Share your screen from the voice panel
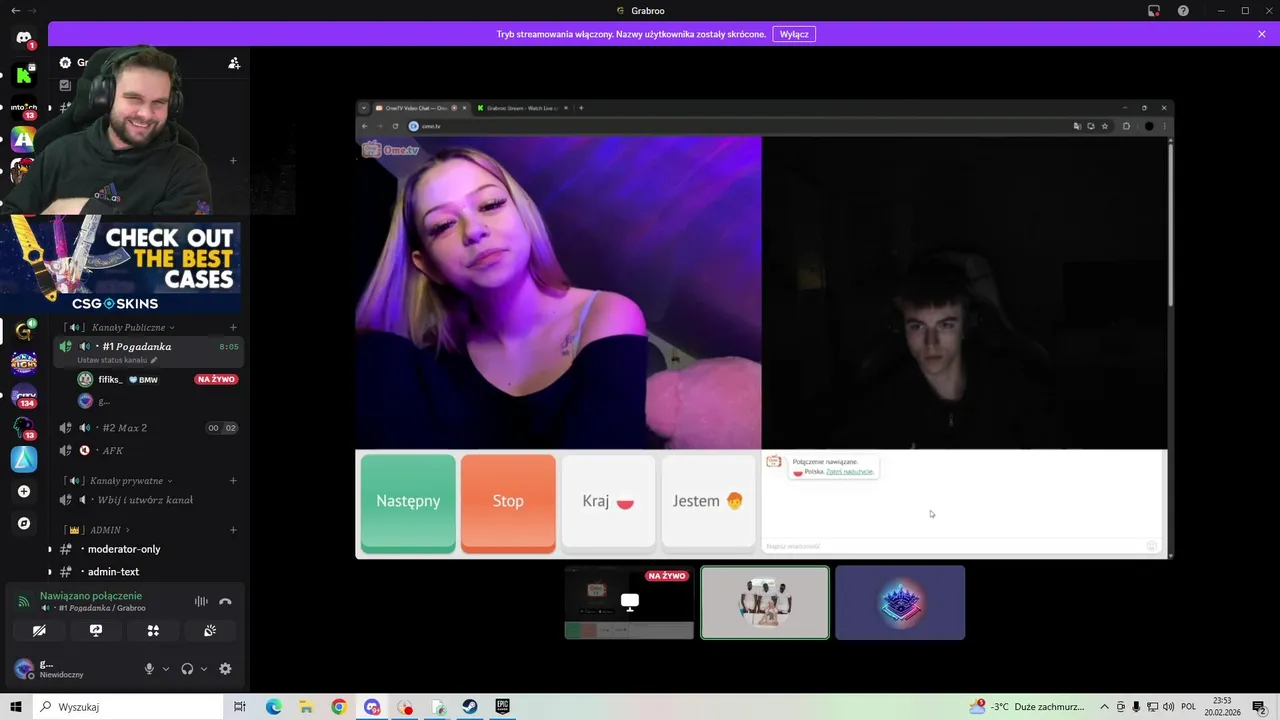 (x=96, y=631)
